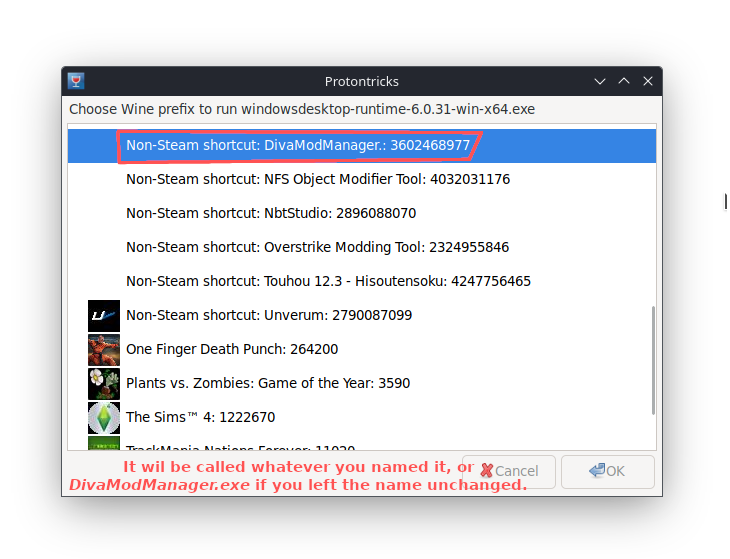Close the Protontricks dialog

(x=648, y=81)
